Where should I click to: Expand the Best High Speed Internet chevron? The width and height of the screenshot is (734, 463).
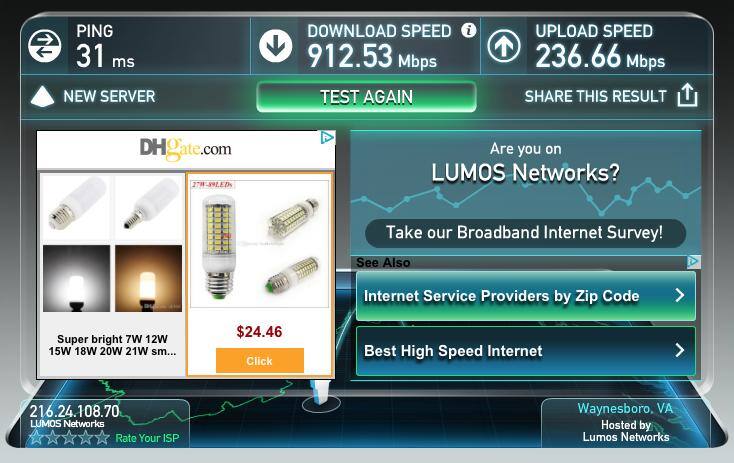click(680, 350)
